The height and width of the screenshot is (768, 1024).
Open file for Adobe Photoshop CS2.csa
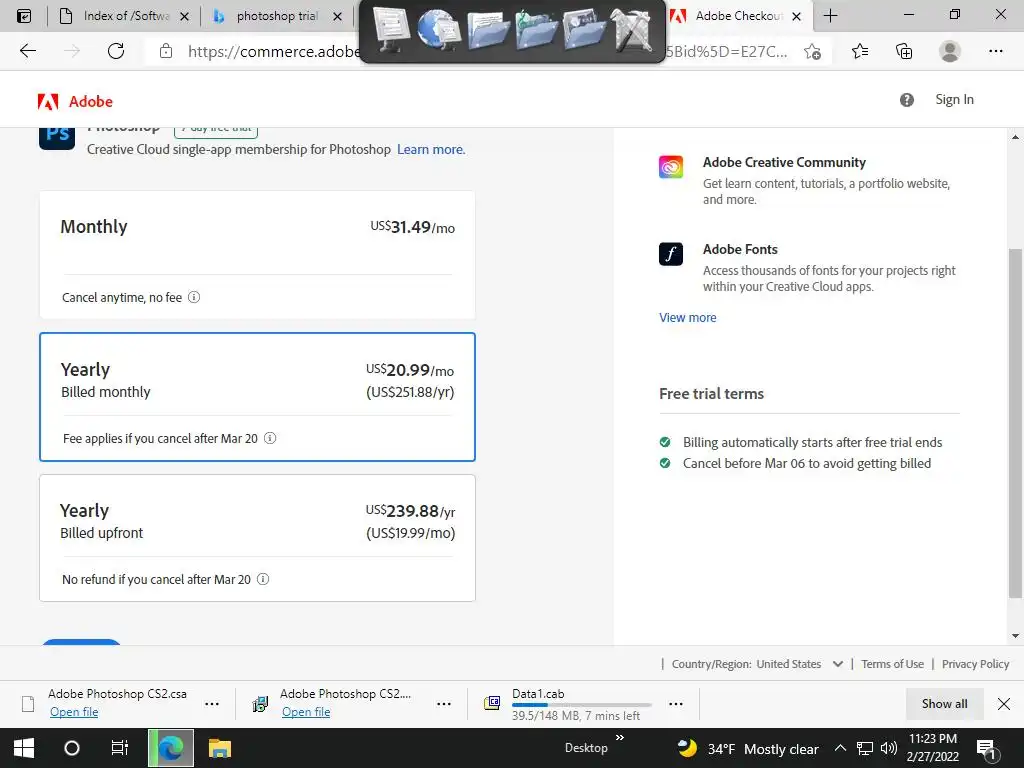(74, 712)
